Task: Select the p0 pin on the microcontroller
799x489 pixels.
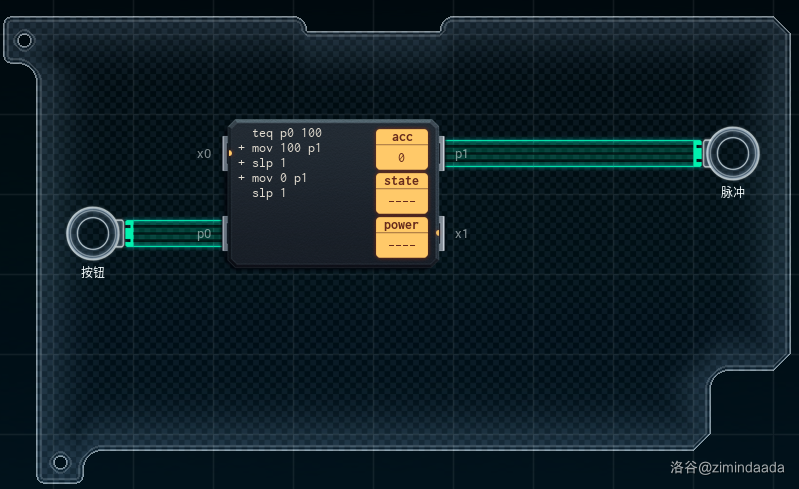Action: pos(226,234)
